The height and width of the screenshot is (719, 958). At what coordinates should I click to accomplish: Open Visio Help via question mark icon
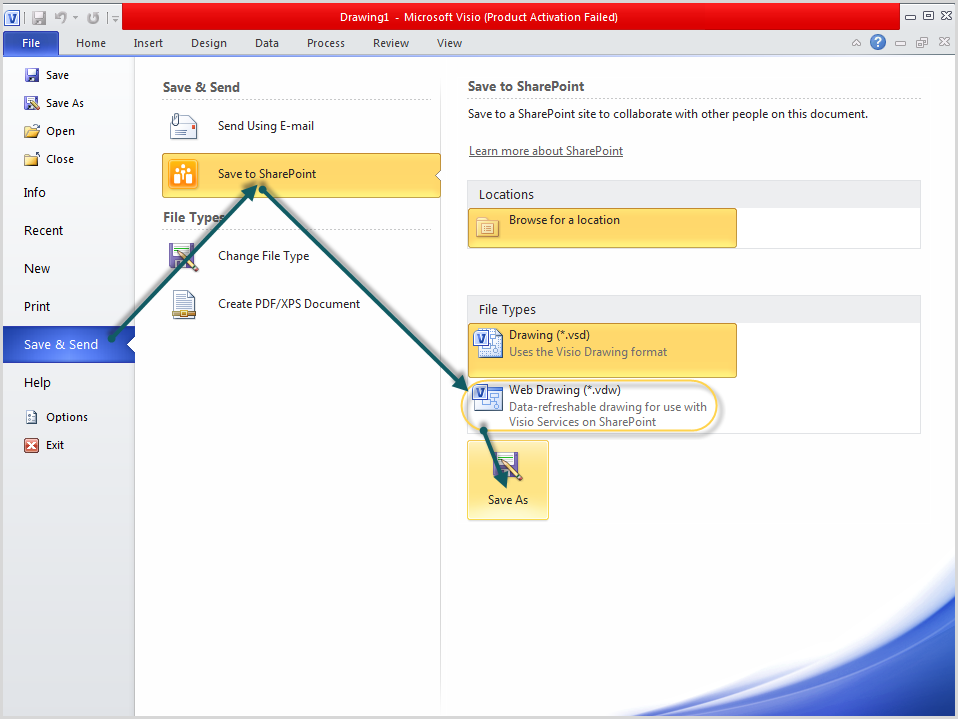(878, 42)
